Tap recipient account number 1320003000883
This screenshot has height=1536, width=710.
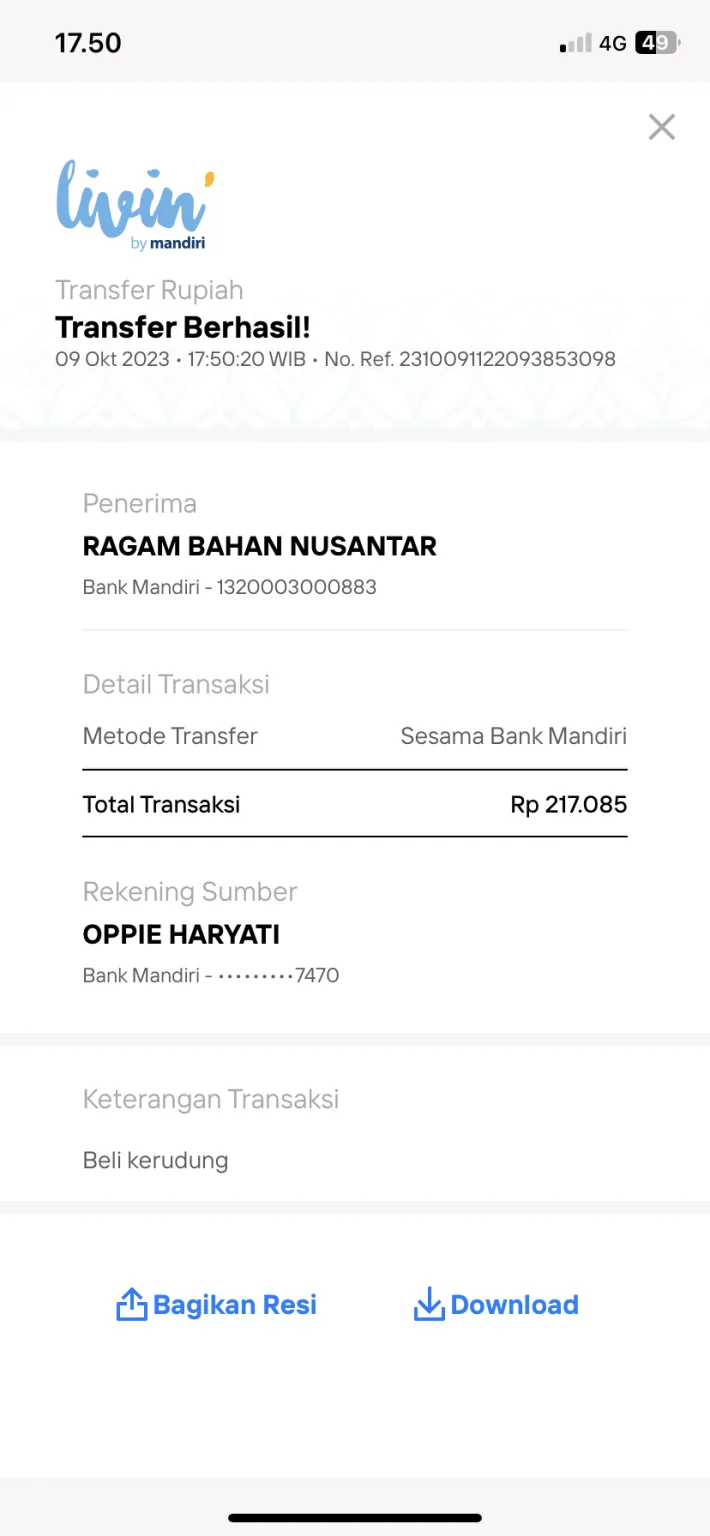tap(297, 587)
